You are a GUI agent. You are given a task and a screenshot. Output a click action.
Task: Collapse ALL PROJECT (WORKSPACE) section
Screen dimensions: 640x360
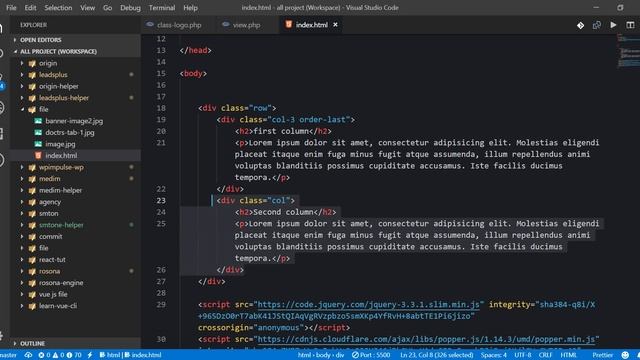58,51
